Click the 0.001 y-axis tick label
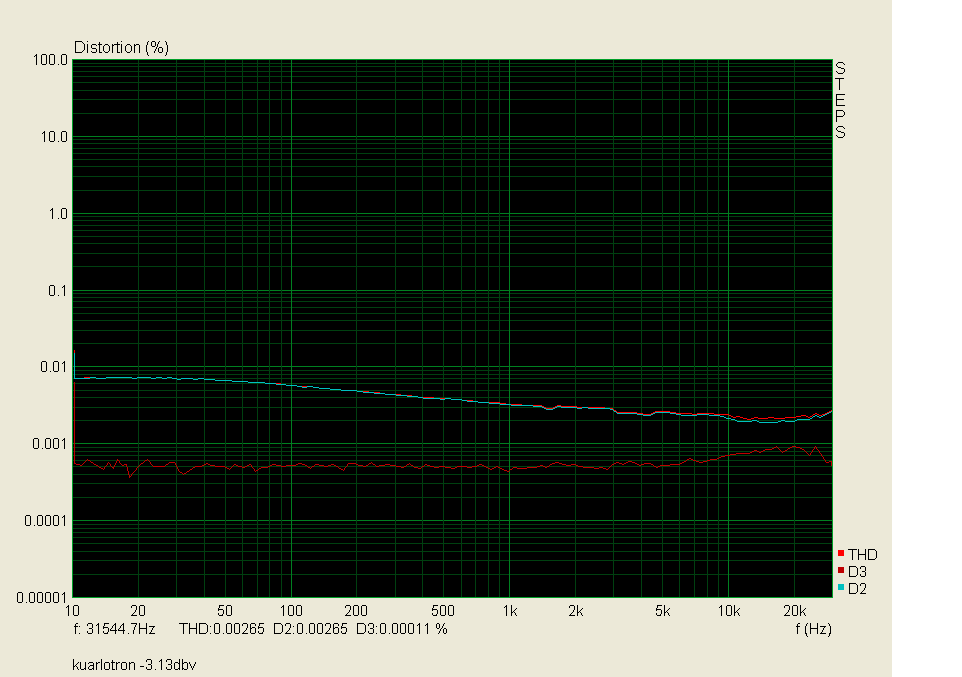This screenshot has height=677, width=962. pos(50,444)
